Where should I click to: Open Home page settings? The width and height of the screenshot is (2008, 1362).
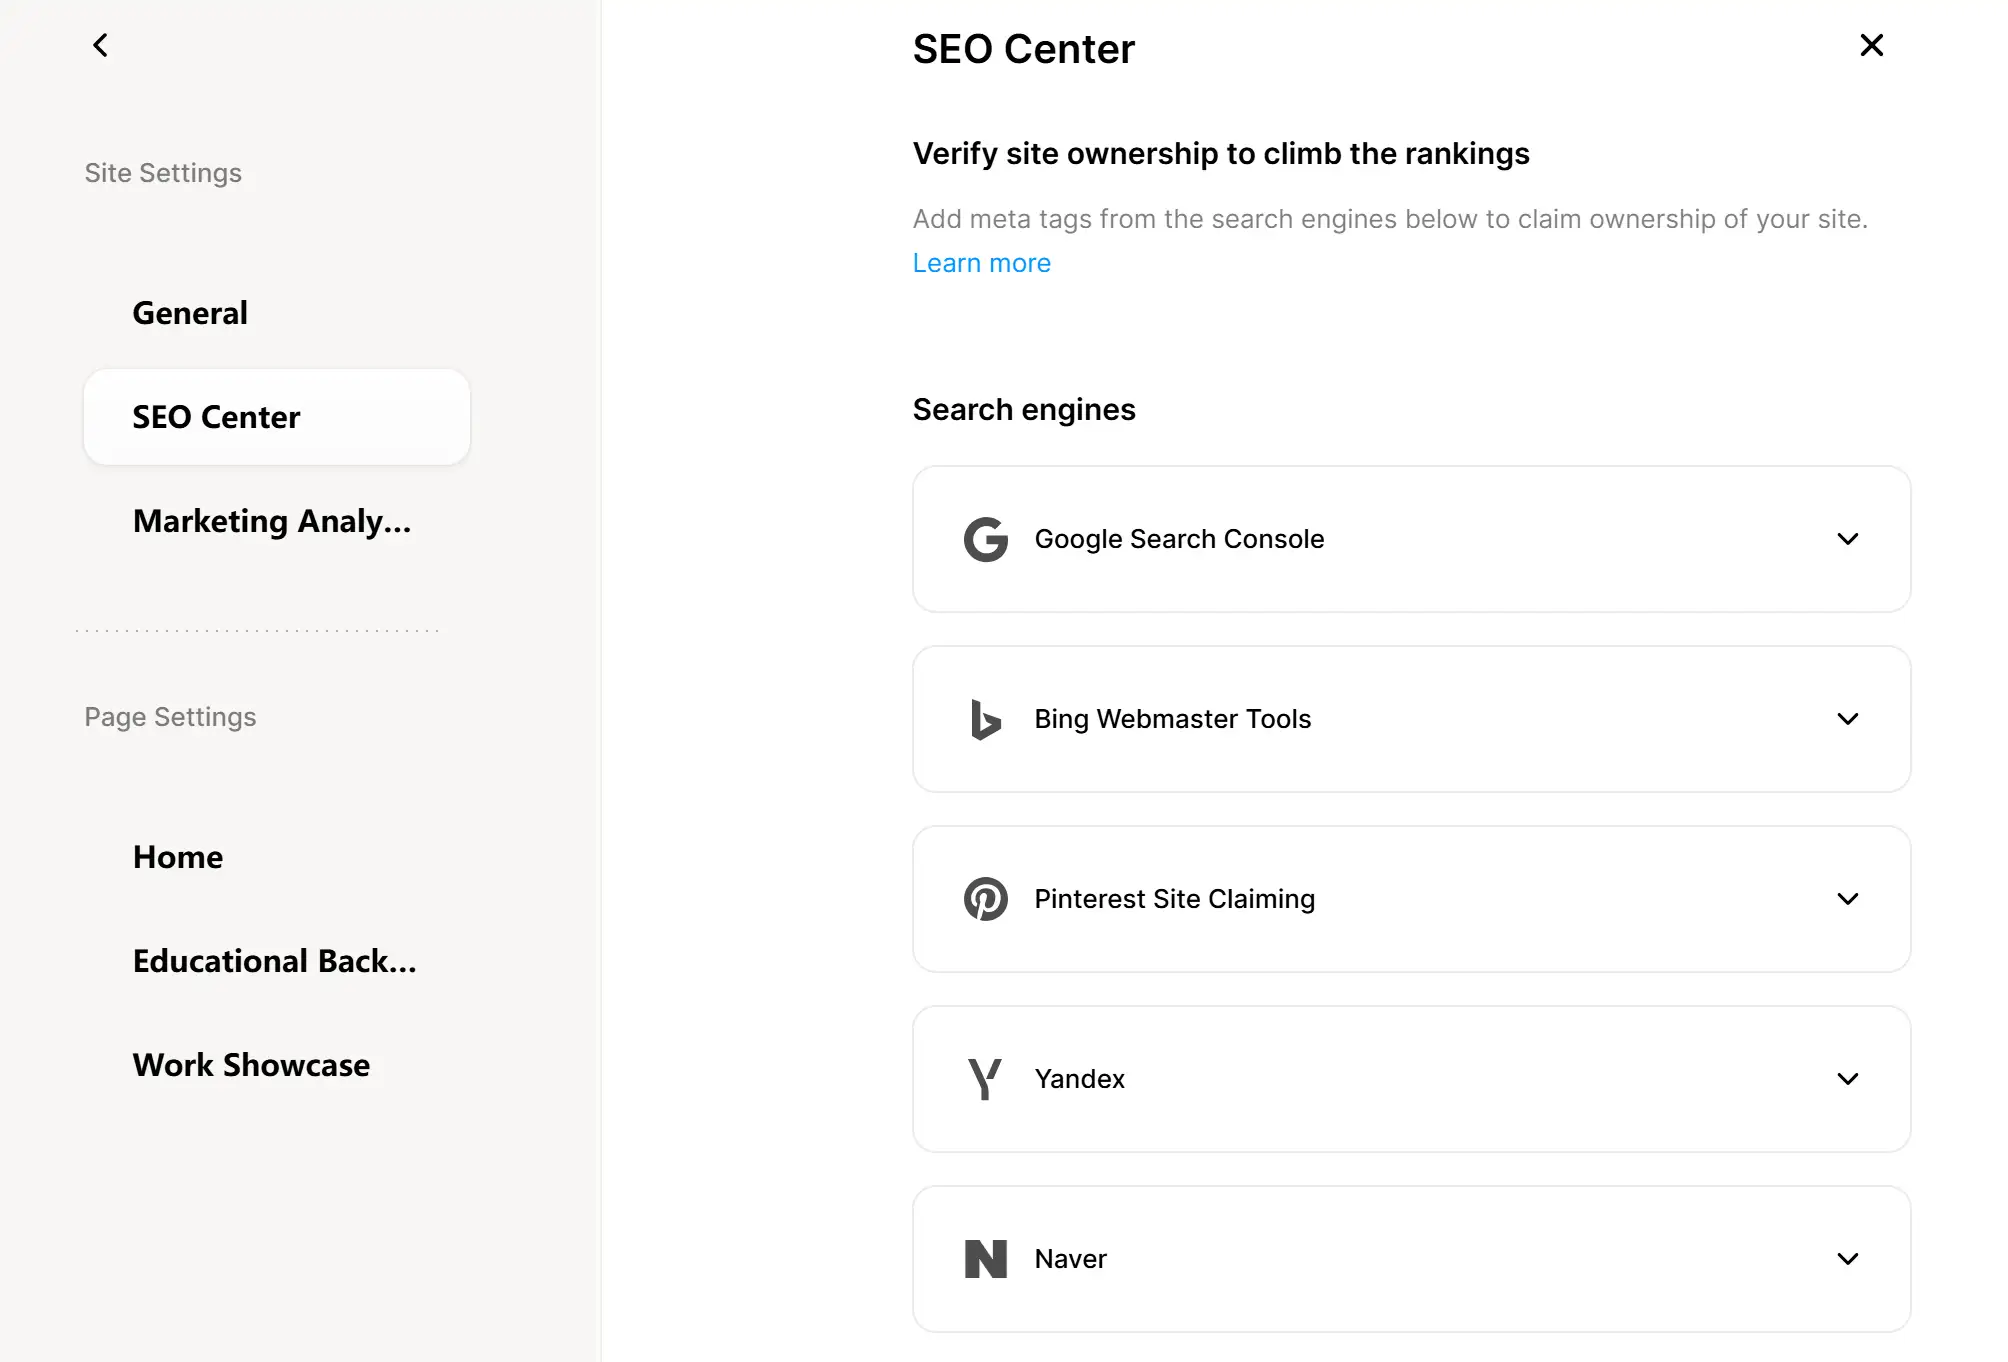[x=178, y=857]
